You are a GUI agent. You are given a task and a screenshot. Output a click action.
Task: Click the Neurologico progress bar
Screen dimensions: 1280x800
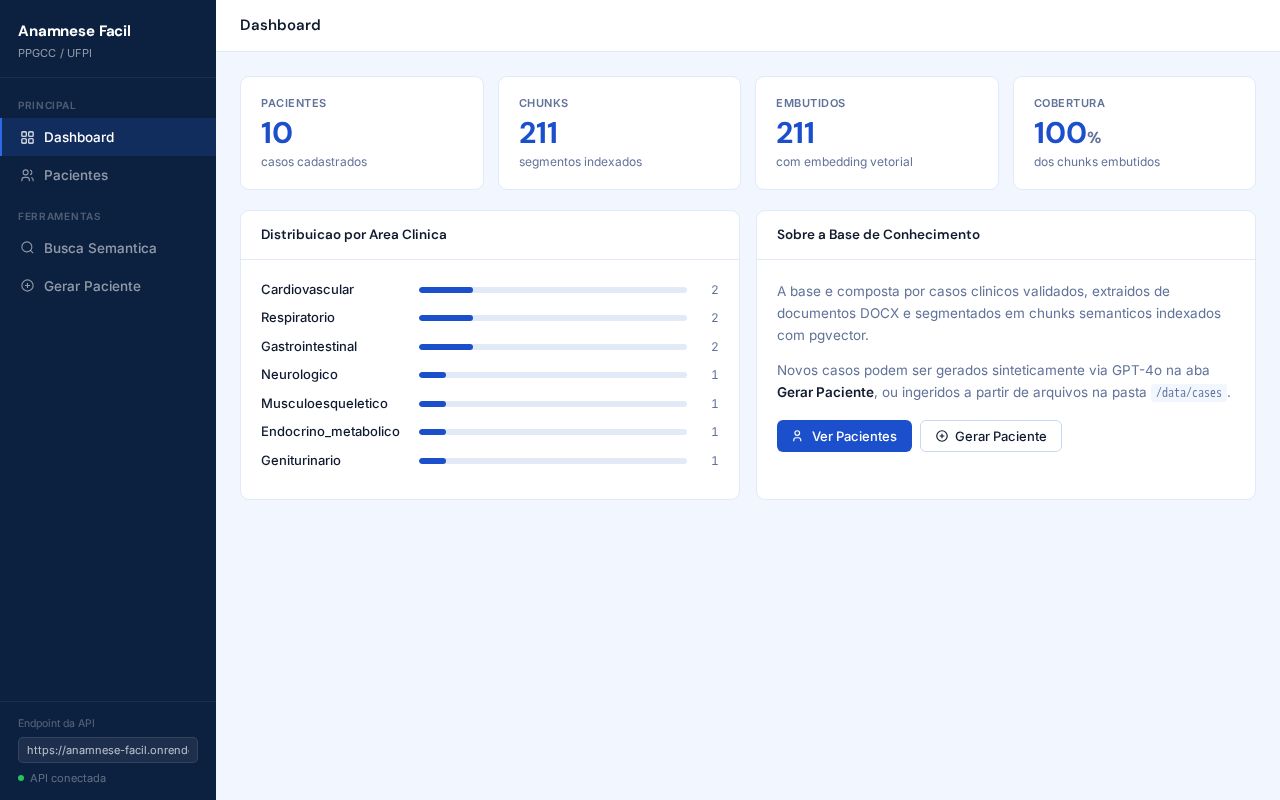553,375
